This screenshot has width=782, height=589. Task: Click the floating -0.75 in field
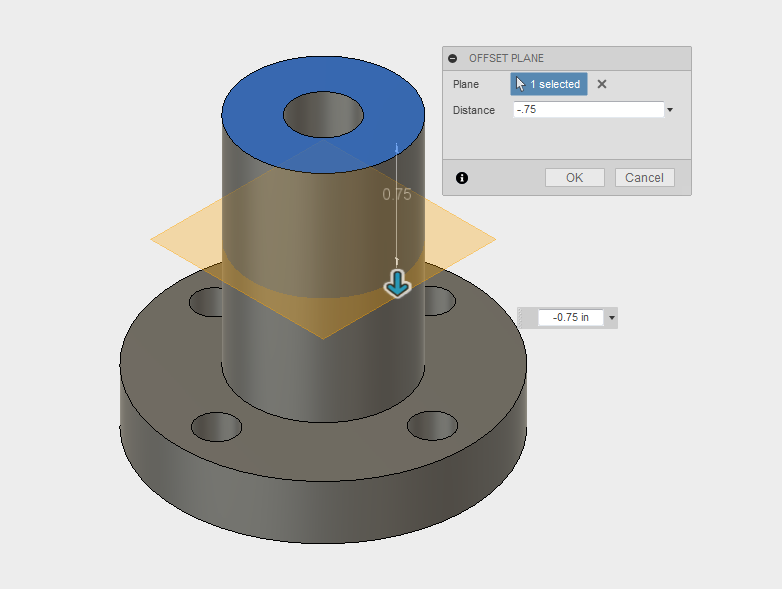(571, 317)
